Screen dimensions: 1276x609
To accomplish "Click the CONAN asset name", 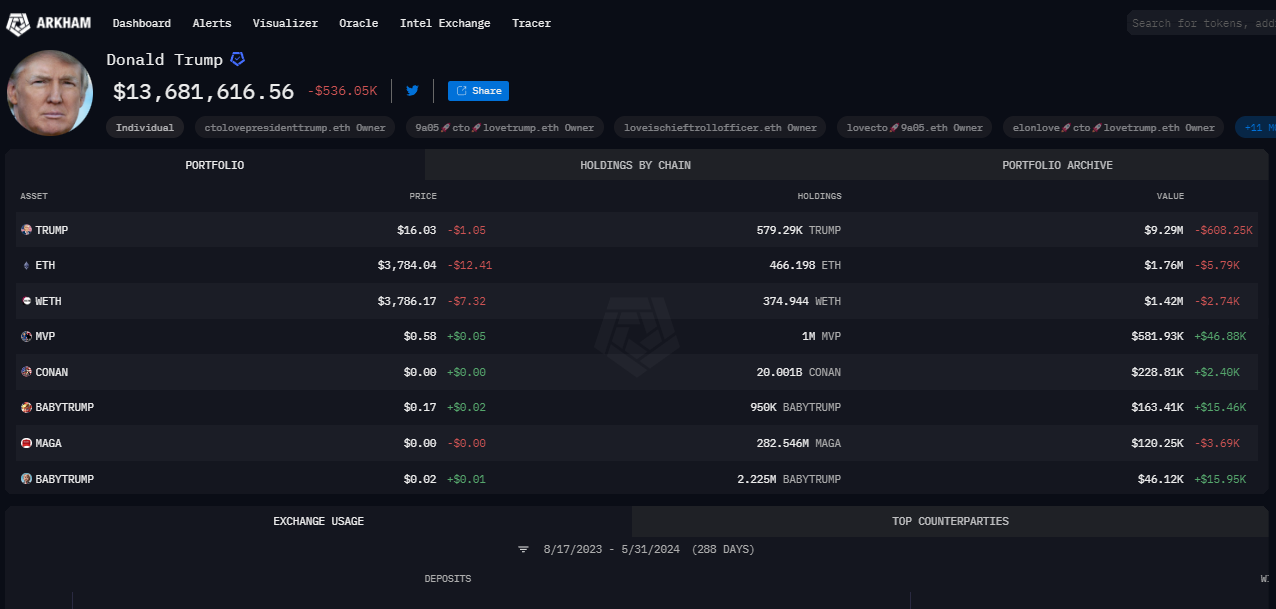I will 52,372.
